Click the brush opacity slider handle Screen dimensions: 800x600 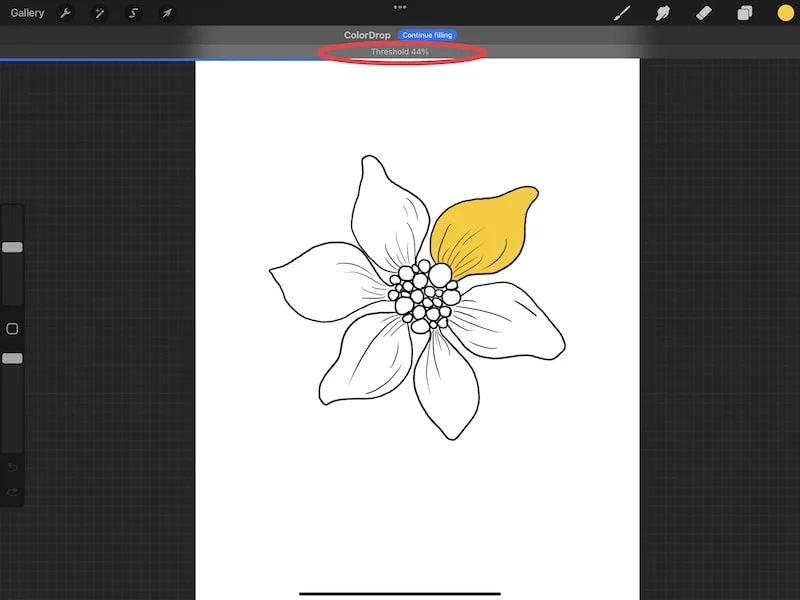12,358
